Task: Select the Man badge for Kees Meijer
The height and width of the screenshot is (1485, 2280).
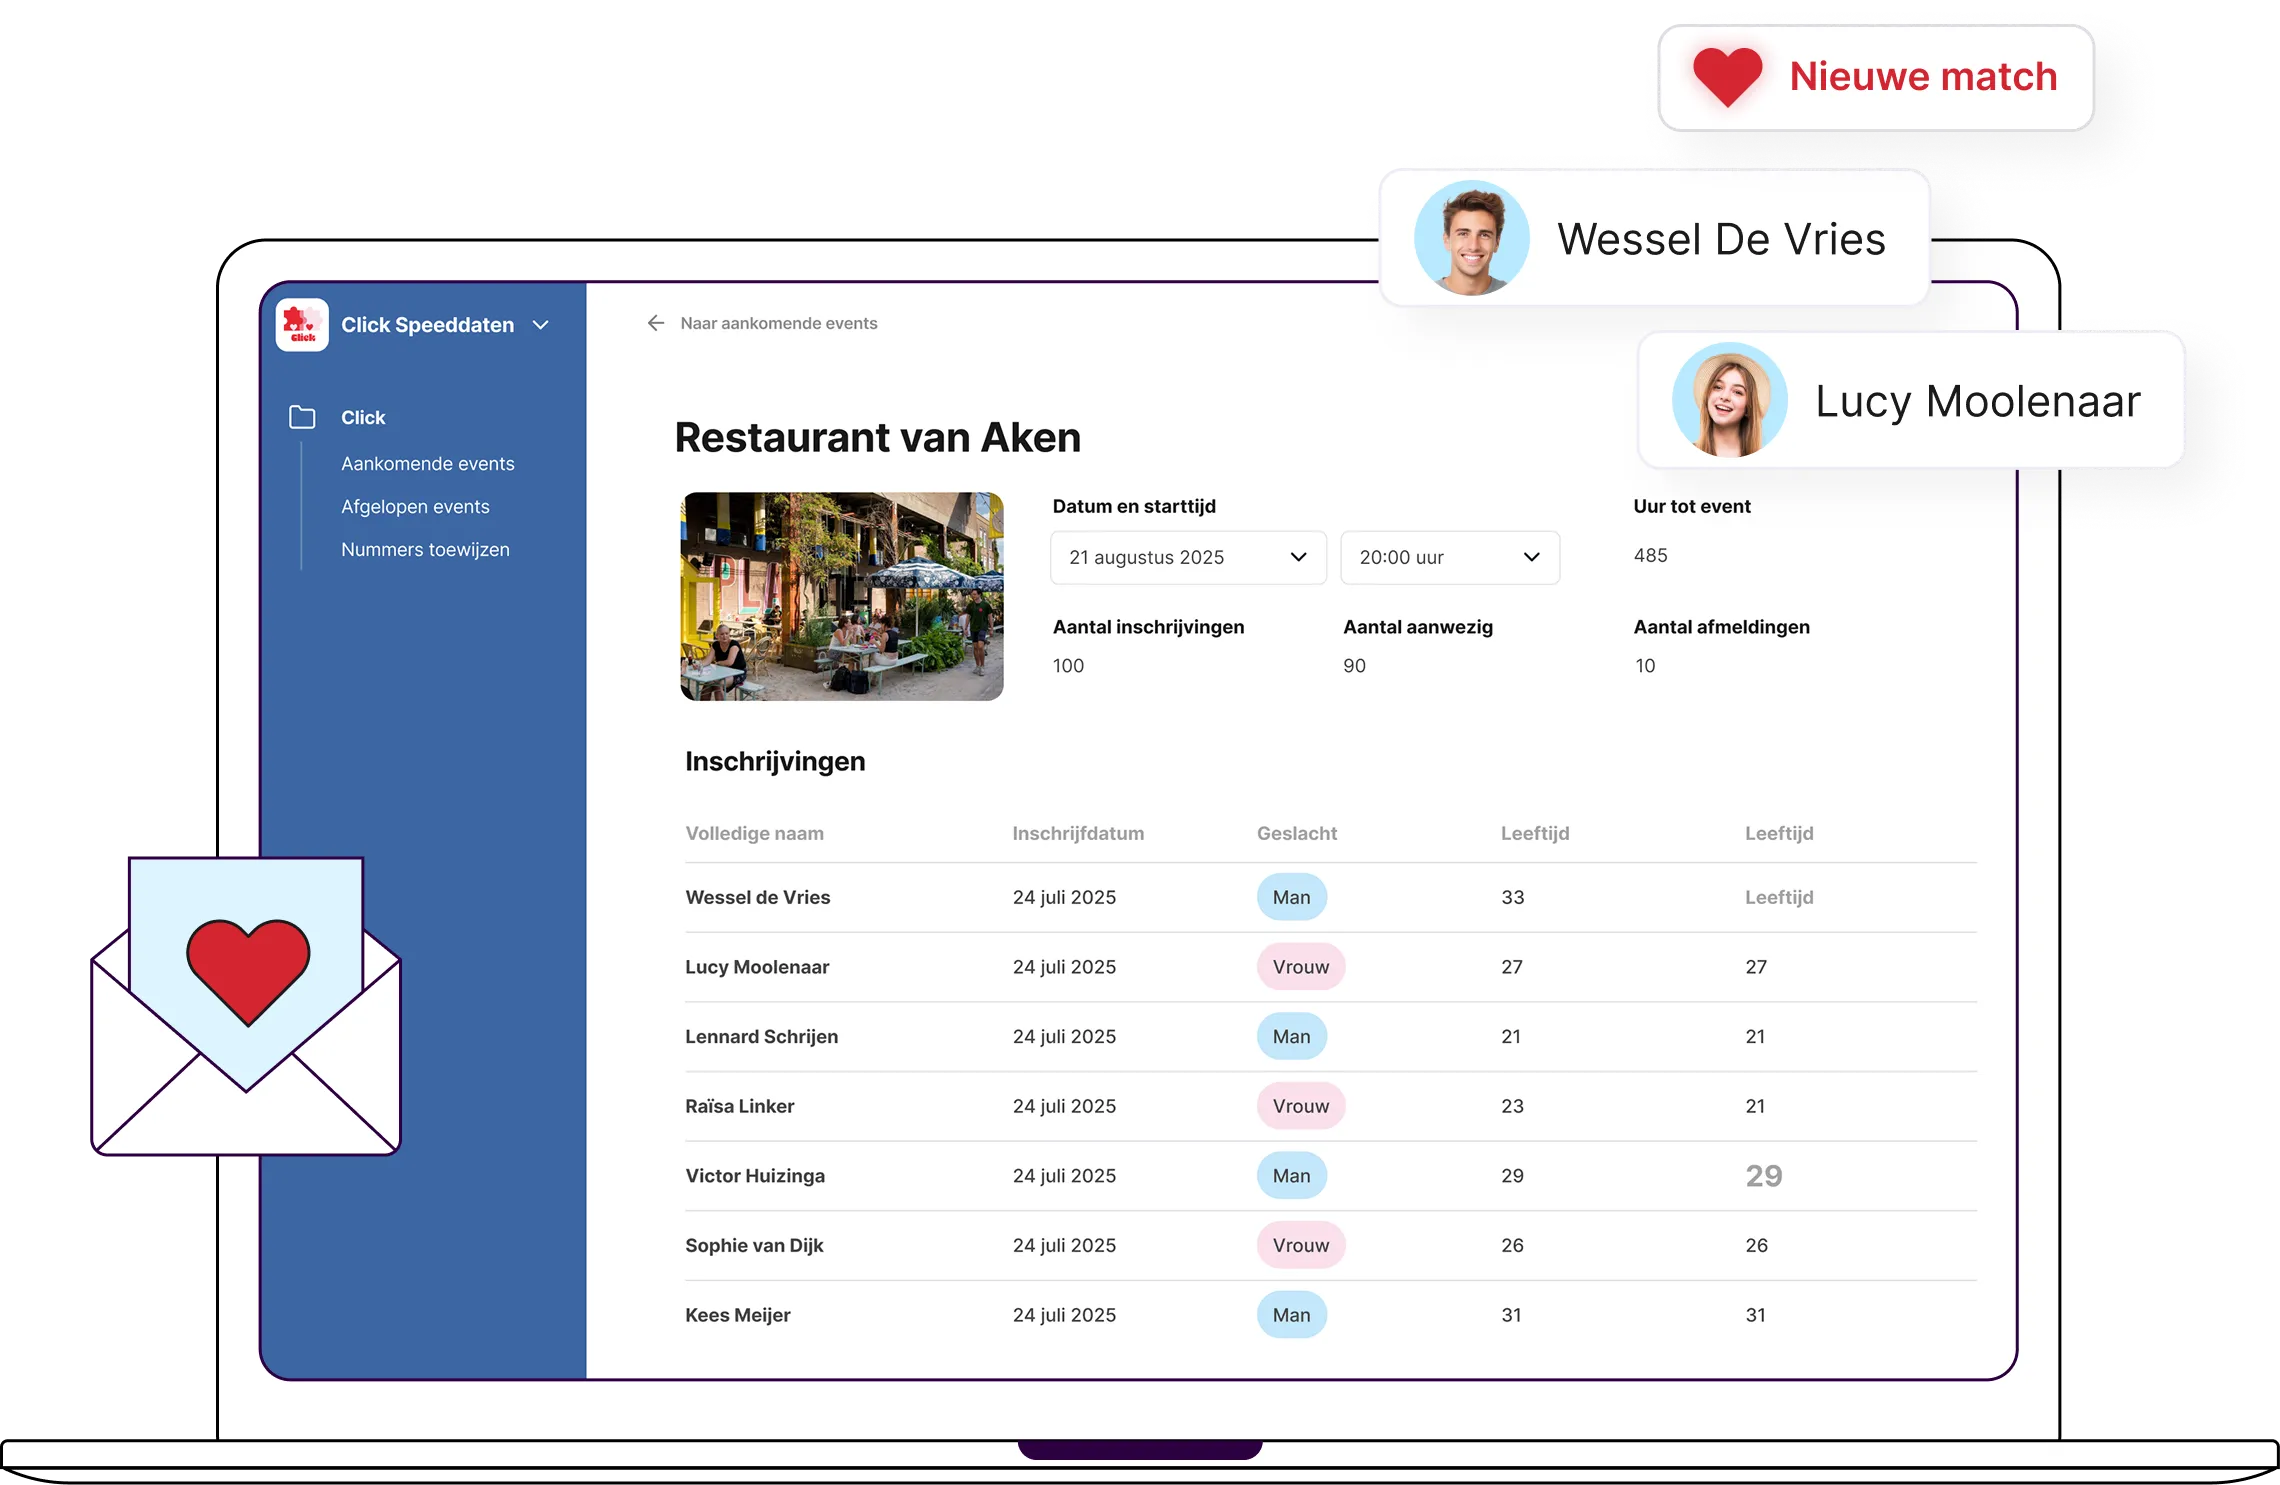Action: click(x=1291, y=1315)
